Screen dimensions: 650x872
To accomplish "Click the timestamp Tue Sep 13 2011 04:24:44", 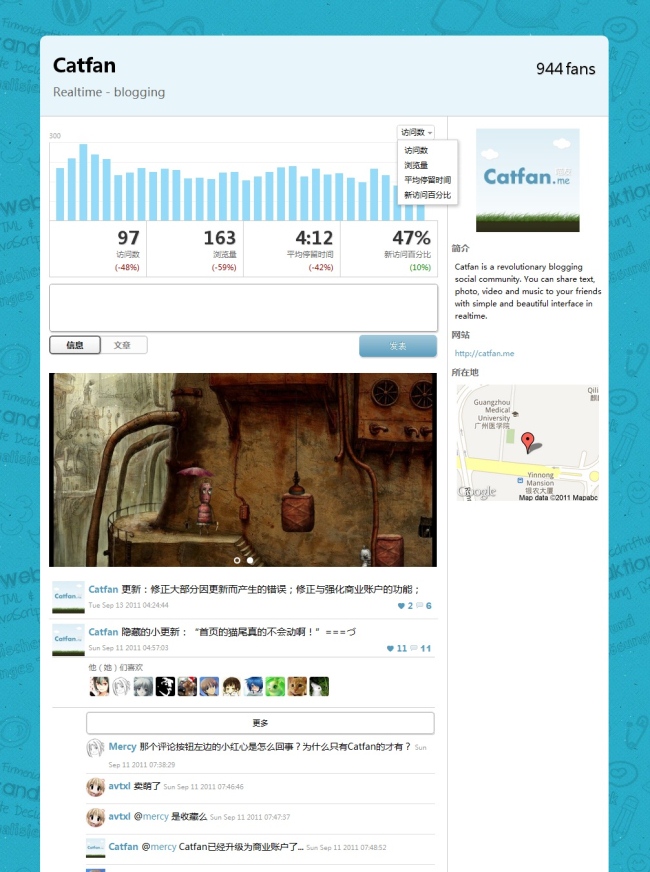I will click(x=128, y=605).
